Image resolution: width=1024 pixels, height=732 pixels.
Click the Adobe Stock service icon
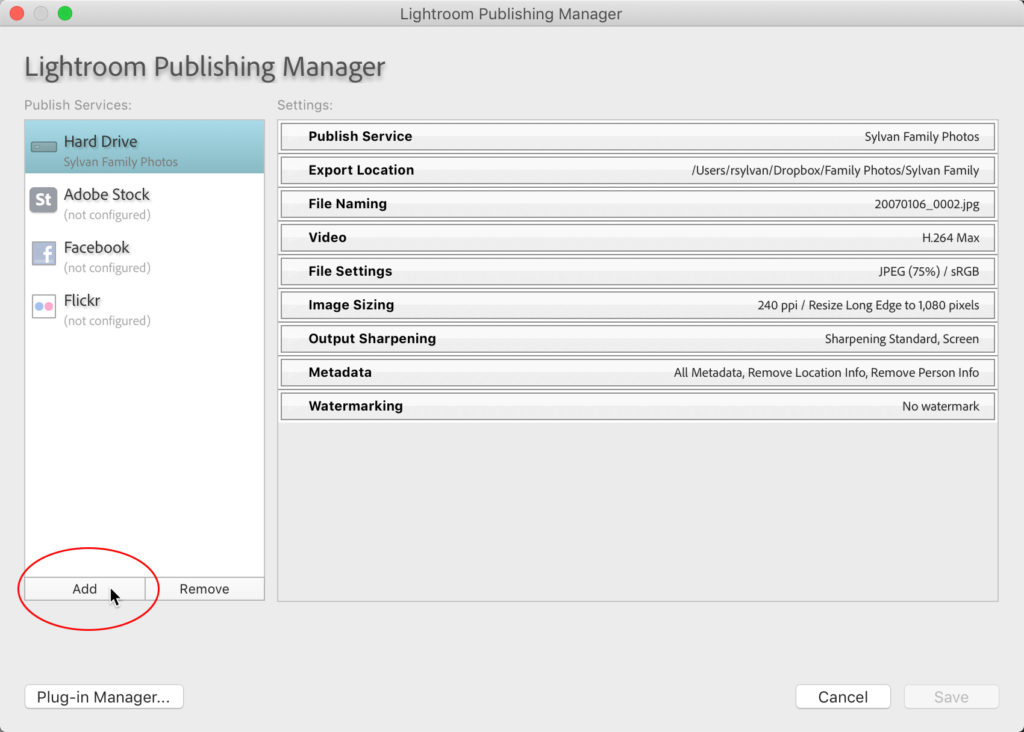click(x=42, y=201)
